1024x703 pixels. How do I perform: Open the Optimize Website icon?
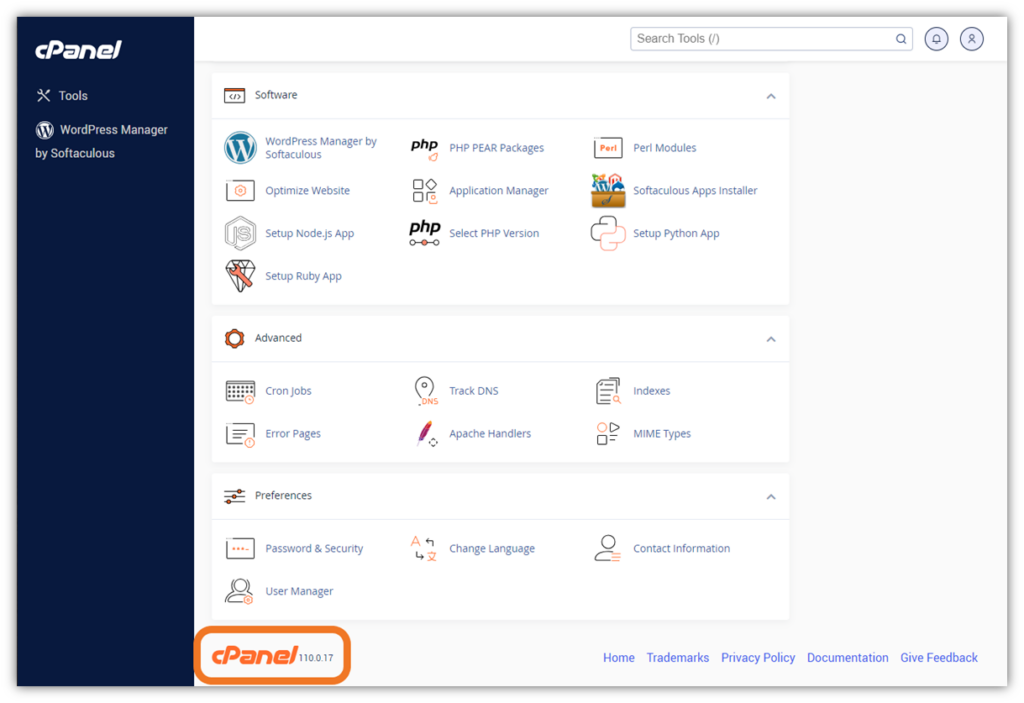240,191
